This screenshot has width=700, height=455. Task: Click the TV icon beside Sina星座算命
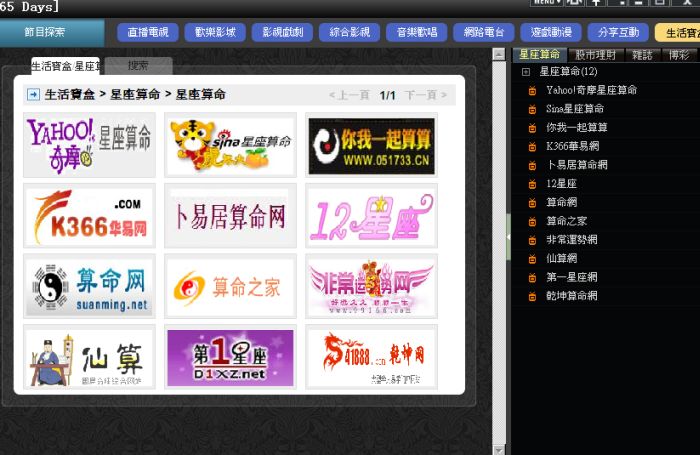pos(532,109)
